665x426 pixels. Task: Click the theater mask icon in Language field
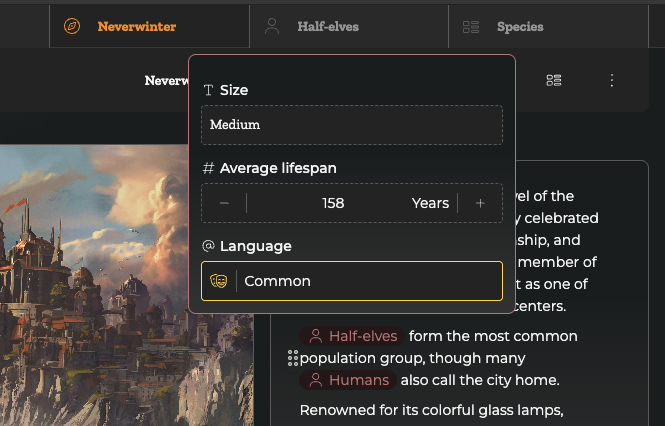(x=219, y=281)
